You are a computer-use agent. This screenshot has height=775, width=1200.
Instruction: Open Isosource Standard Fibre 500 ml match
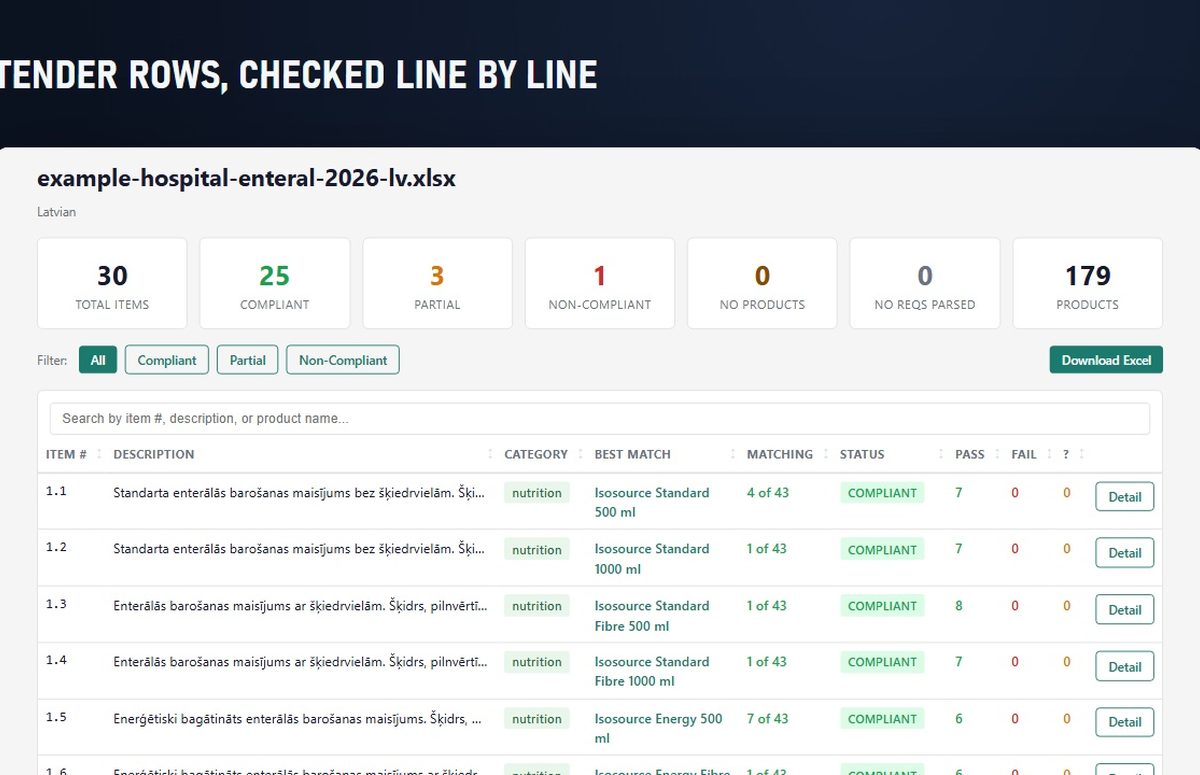pos(652,616)
